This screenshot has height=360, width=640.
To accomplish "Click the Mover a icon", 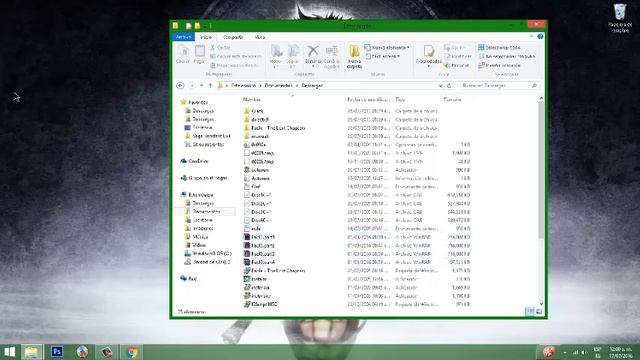I will [x=276, y=56].
